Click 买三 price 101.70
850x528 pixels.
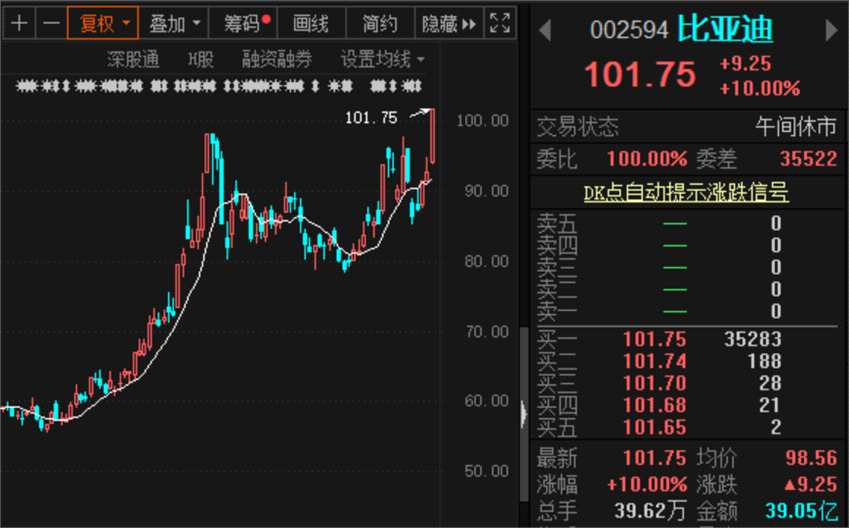click(x=655, y=383)
